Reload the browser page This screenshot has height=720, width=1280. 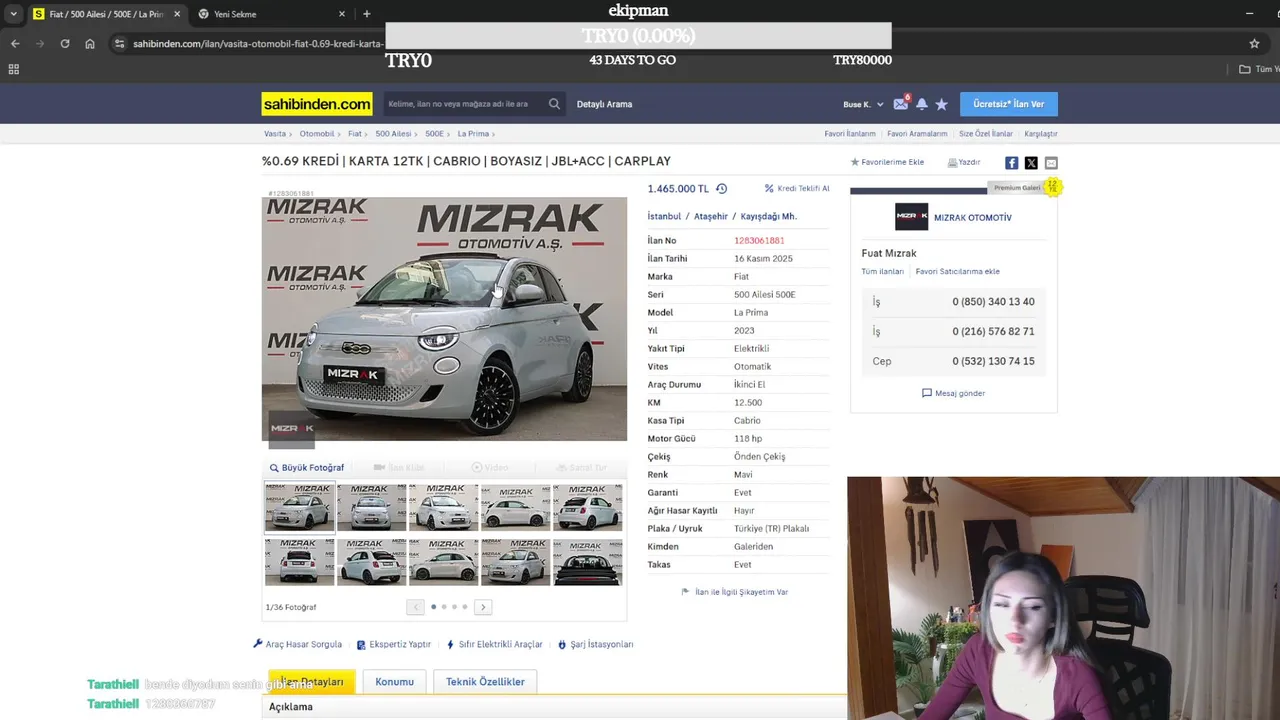(65, 44)
